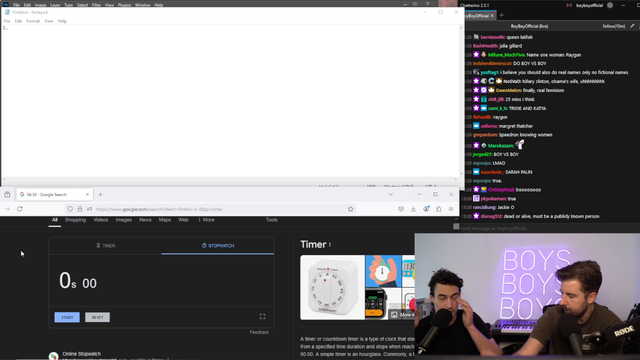Click Notepad vertical scrollbar
This screenshot has height=360, width=640.
coord(462,100)
